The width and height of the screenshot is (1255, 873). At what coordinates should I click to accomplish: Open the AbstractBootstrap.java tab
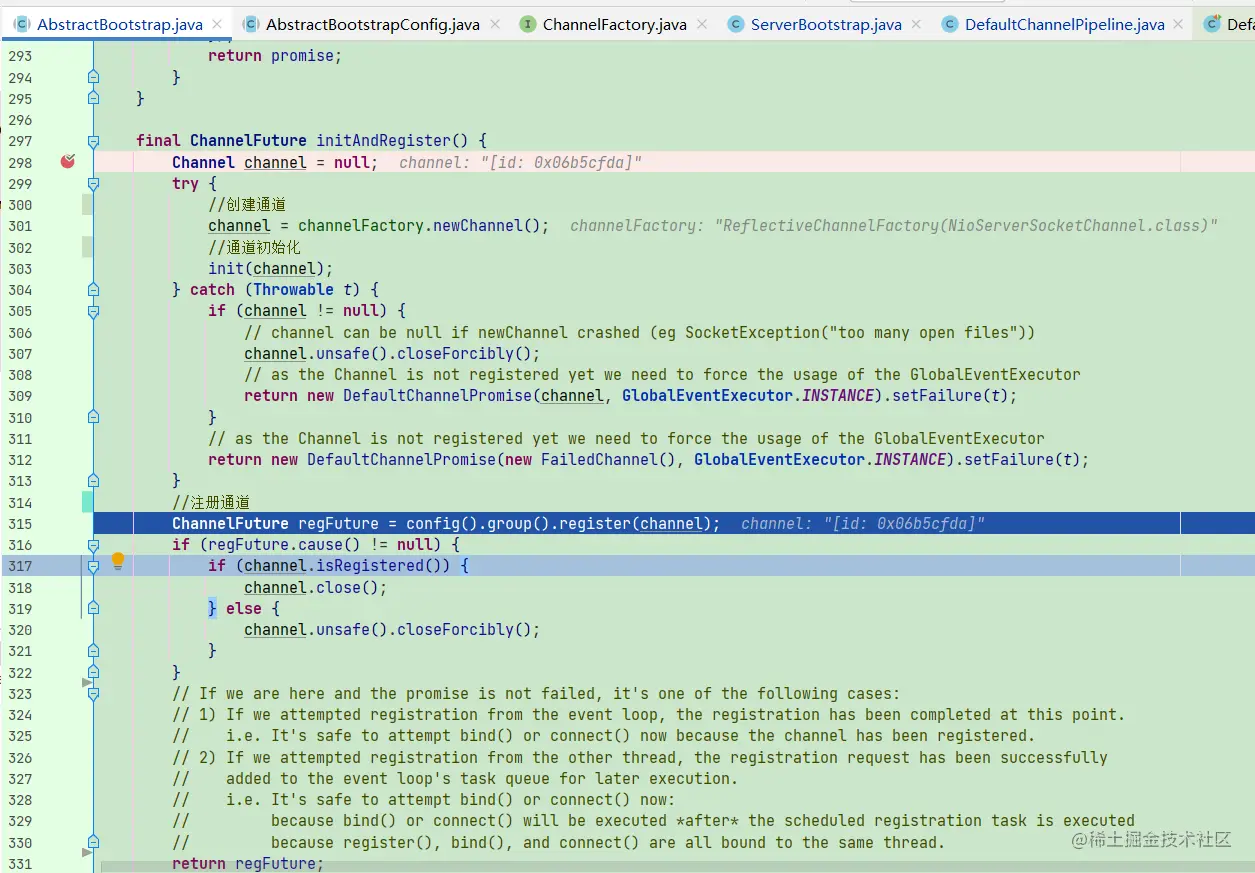(119, 24)
